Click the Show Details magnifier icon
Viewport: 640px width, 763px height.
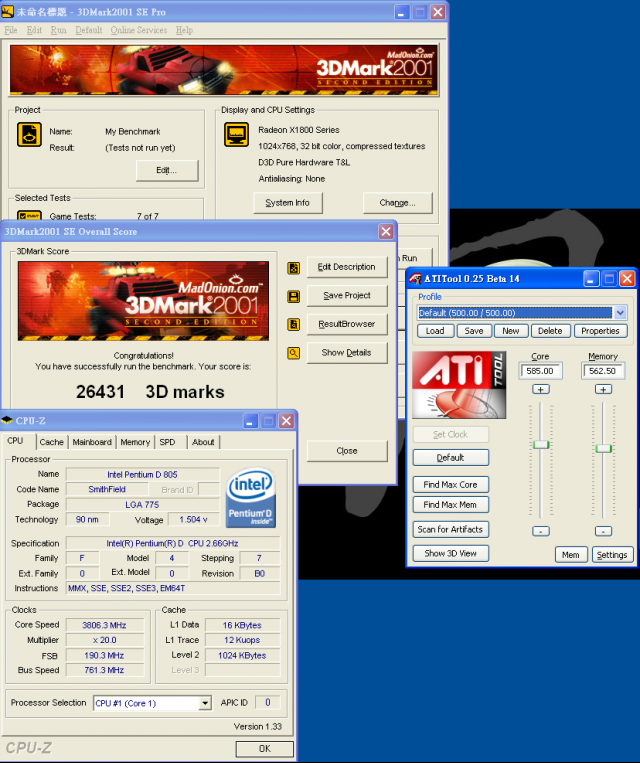293,353
